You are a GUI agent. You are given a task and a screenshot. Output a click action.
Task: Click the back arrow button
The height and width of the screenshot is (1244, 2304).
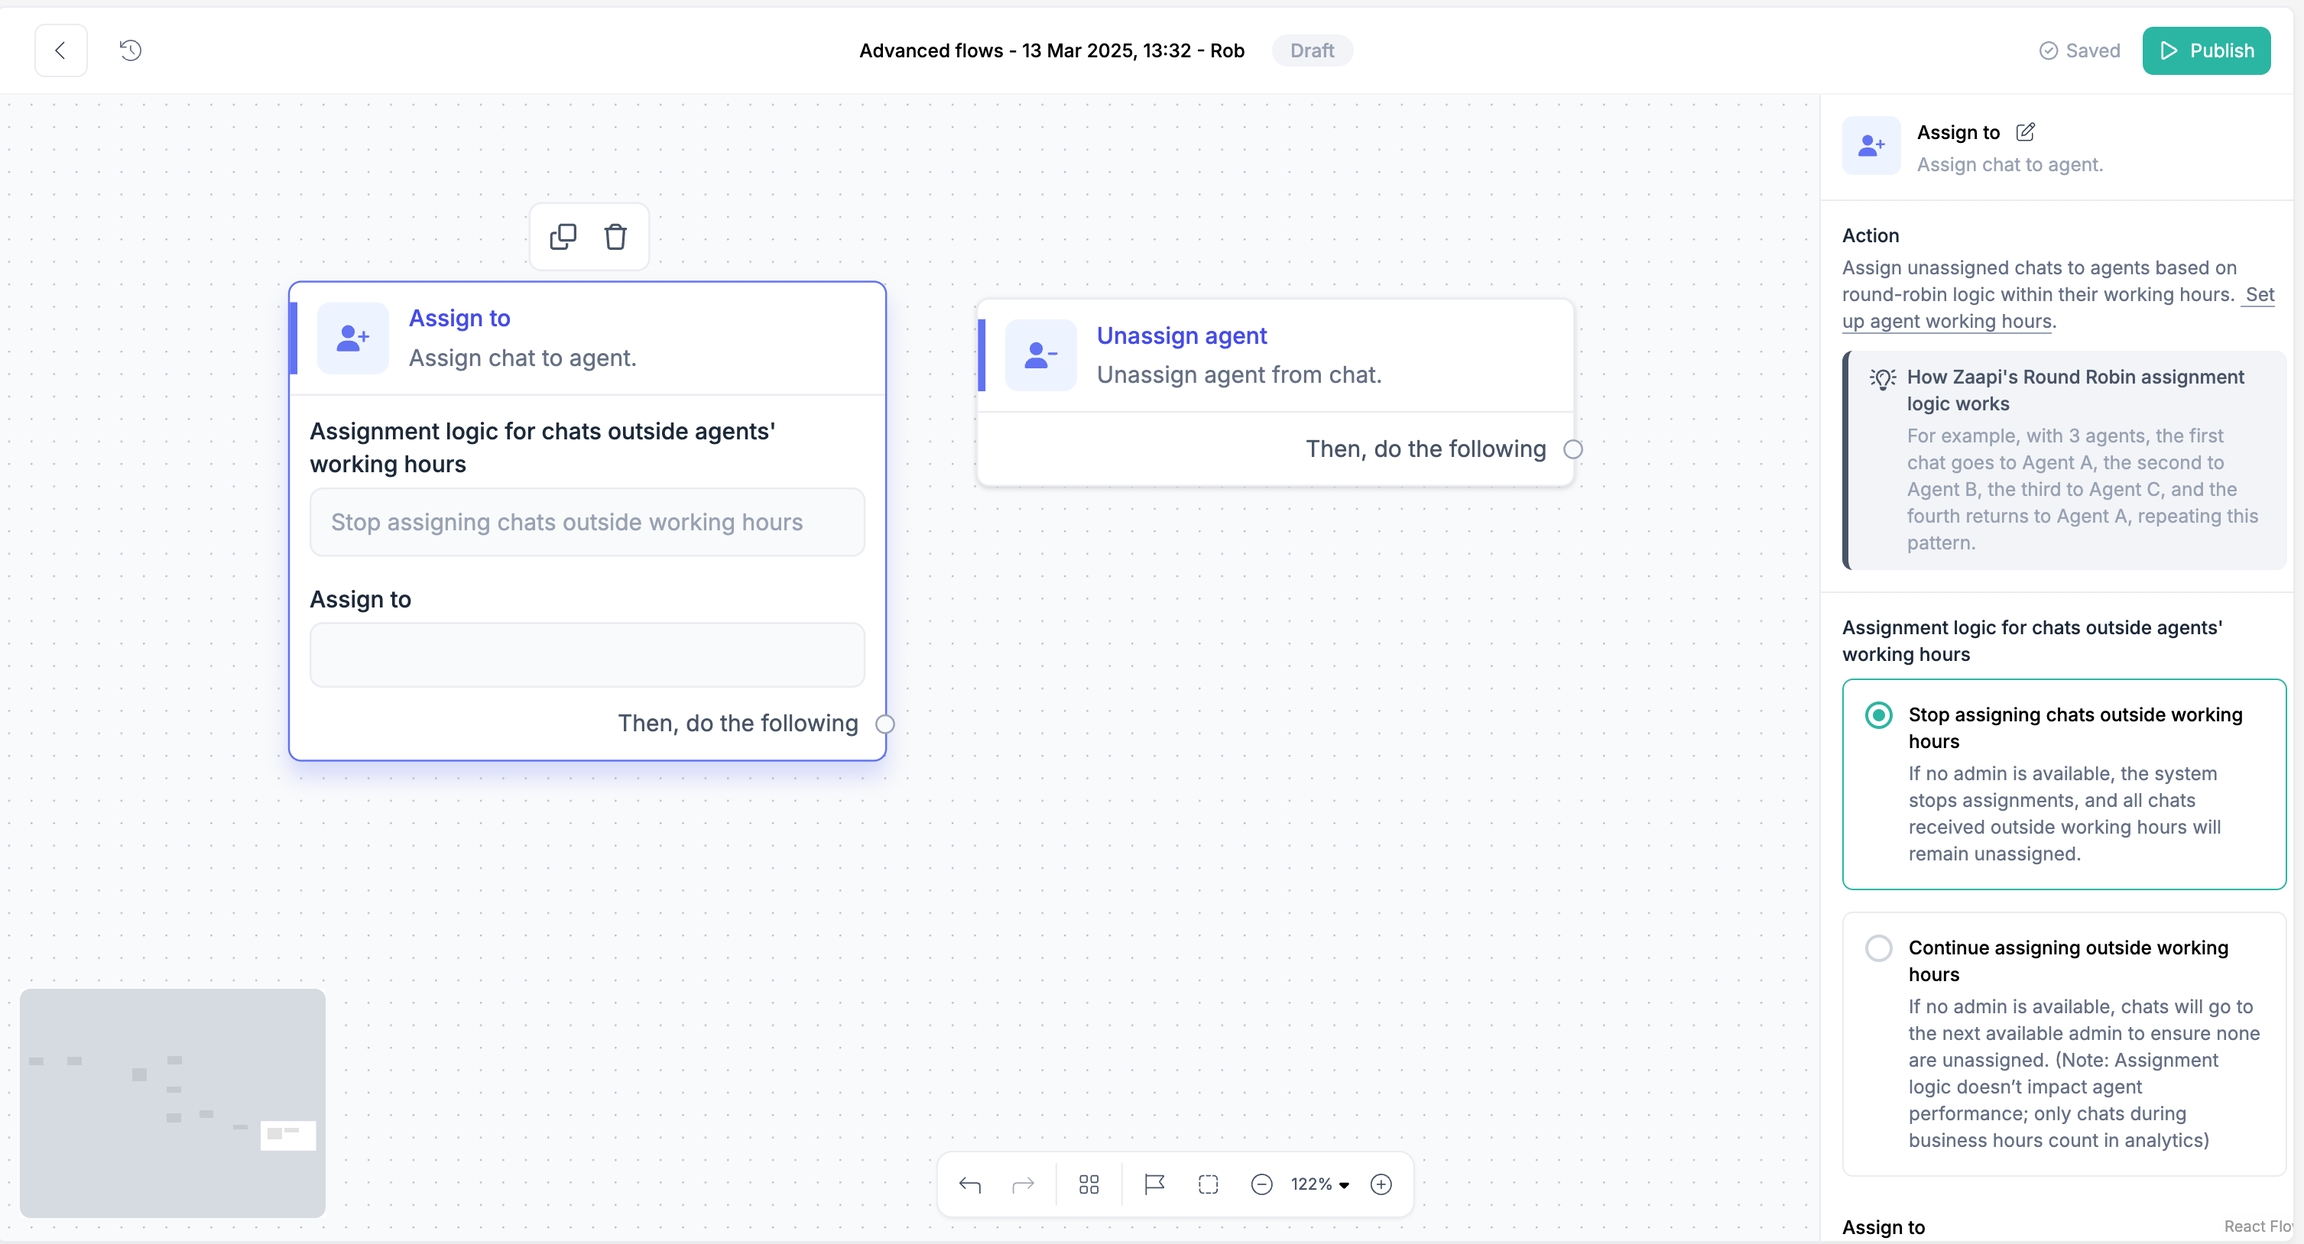[x=61, y=50]
